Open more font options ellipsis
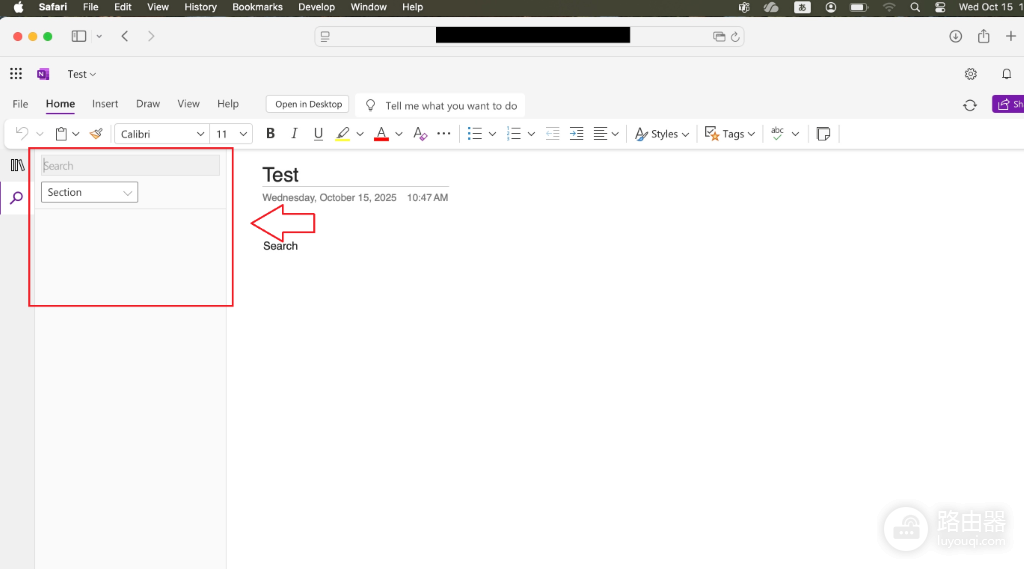This screenshot has height=569, width=1024. click(x=443, y=133)
